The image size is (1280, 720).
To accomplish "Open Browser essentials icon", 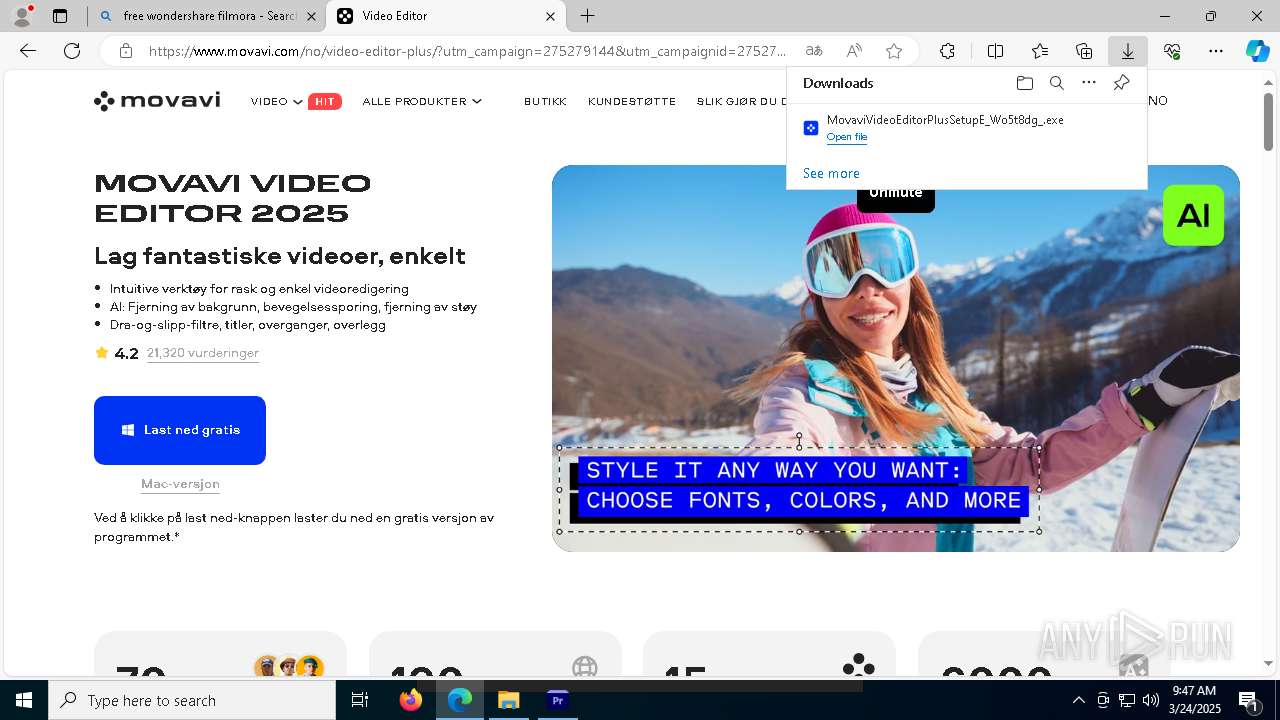I will [x=1172, y=51].
